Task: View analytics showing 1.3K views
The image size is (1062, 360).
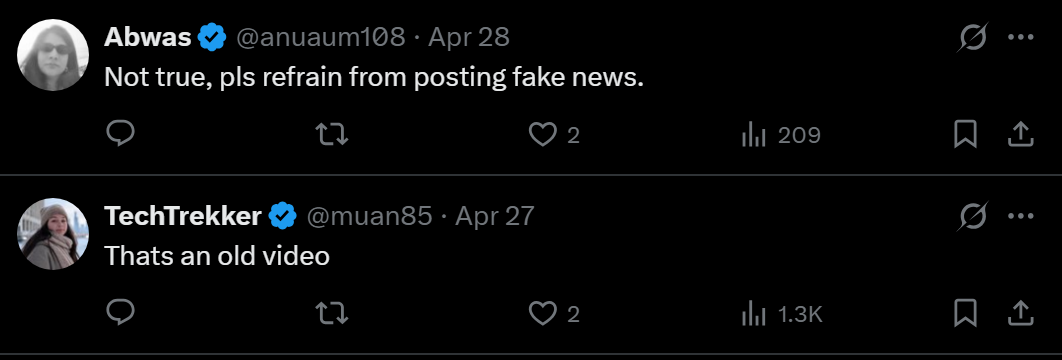Action: 782,314
